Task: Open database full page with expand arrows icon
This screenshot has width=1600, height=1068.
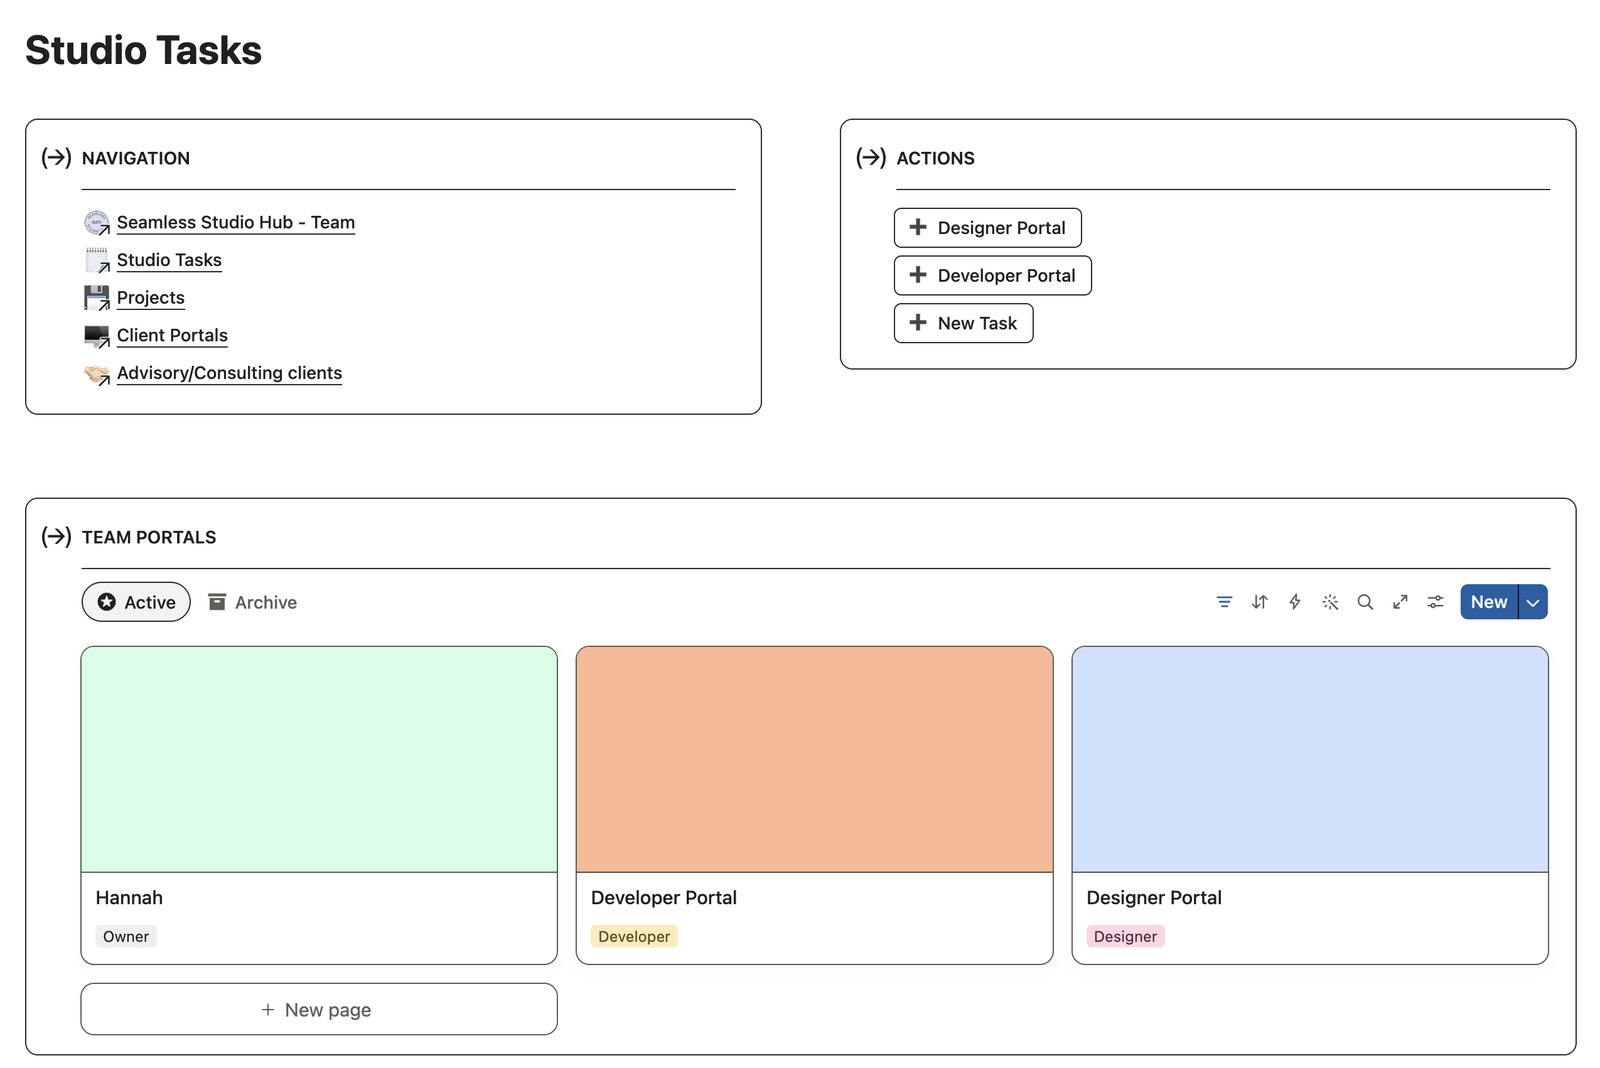Action: 1400,602
